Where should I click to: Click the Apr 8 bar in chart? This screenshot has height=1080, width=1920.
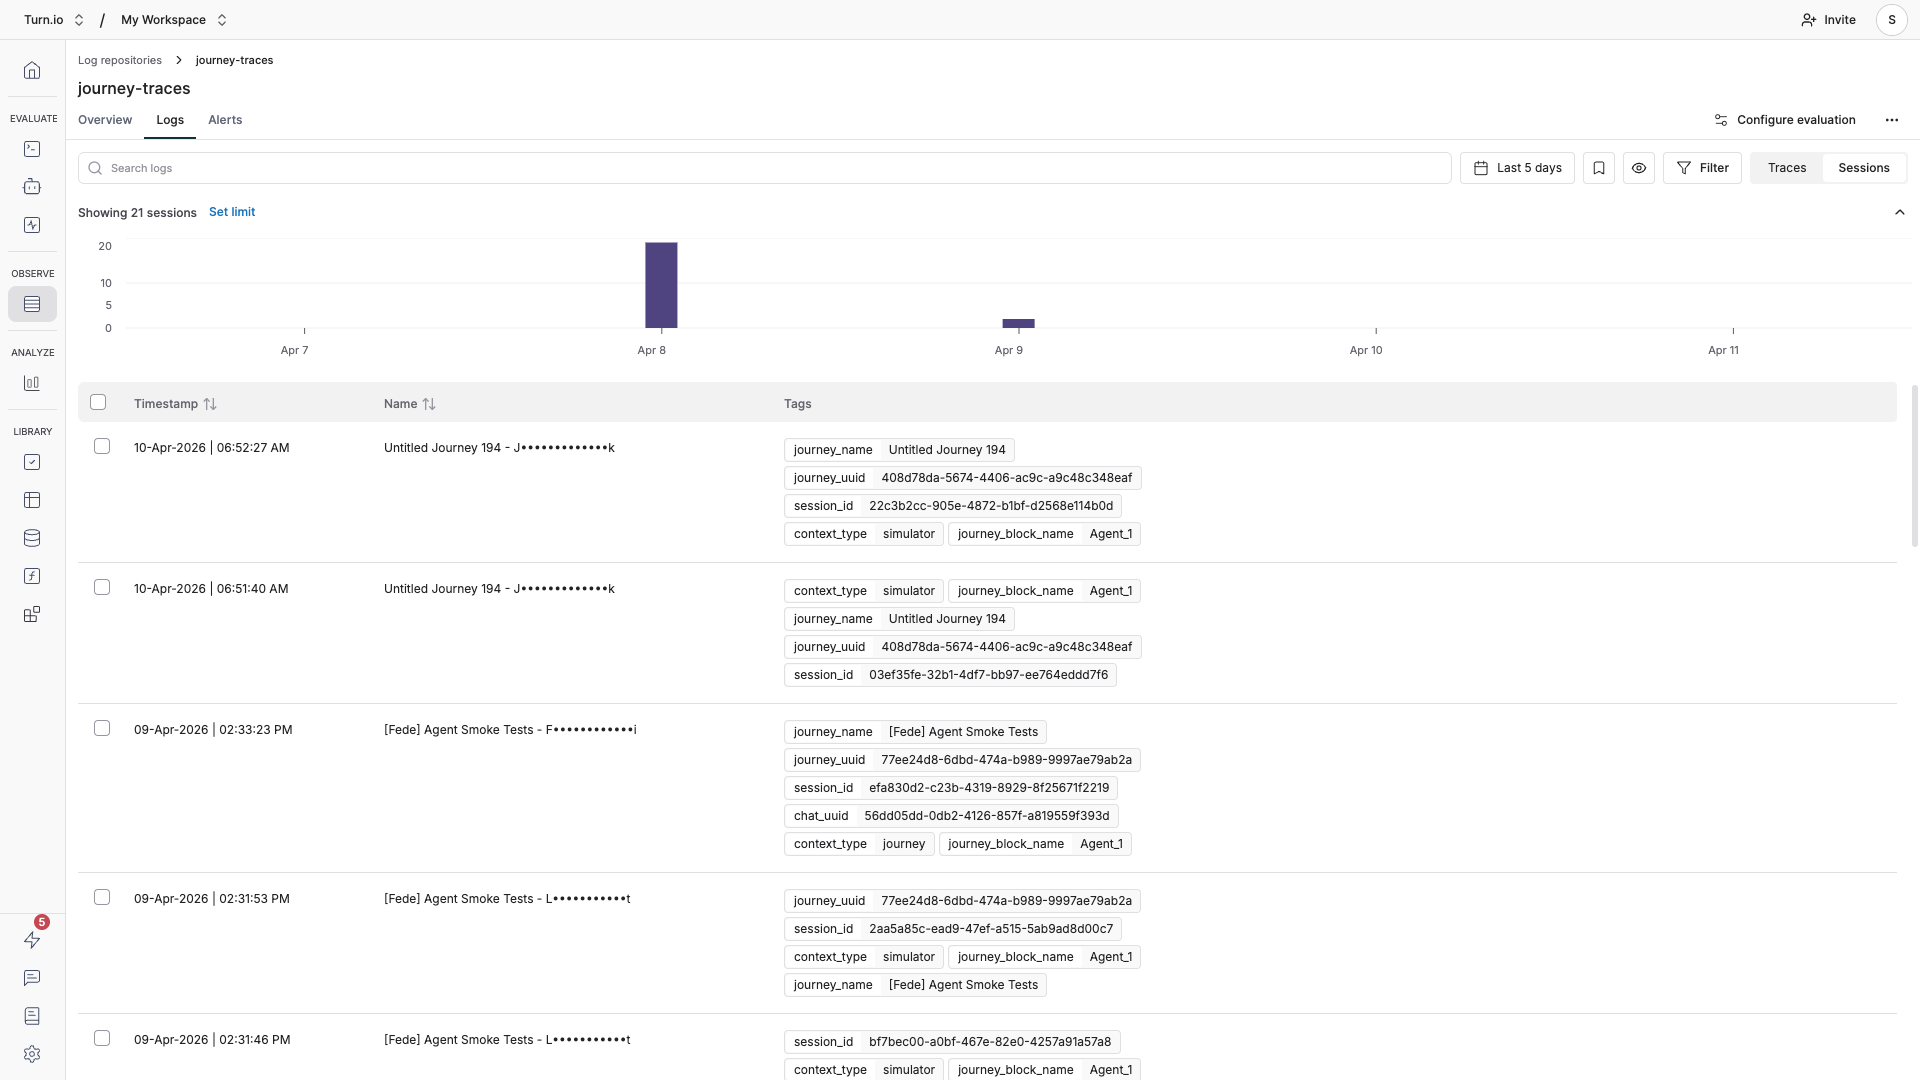coord(661,285)
